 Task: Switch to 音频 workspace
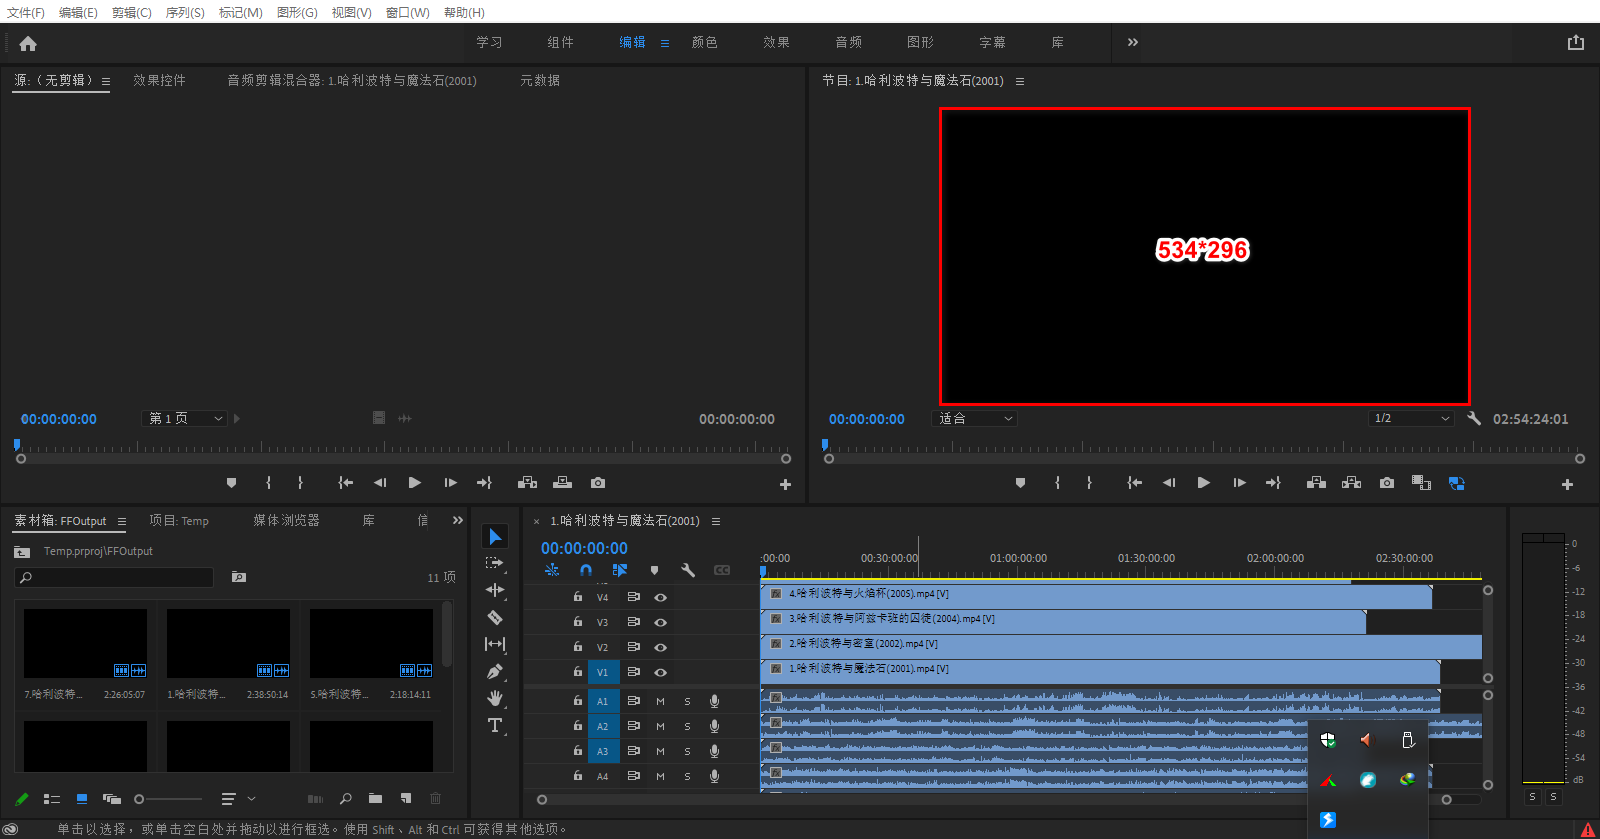[849, 42]
